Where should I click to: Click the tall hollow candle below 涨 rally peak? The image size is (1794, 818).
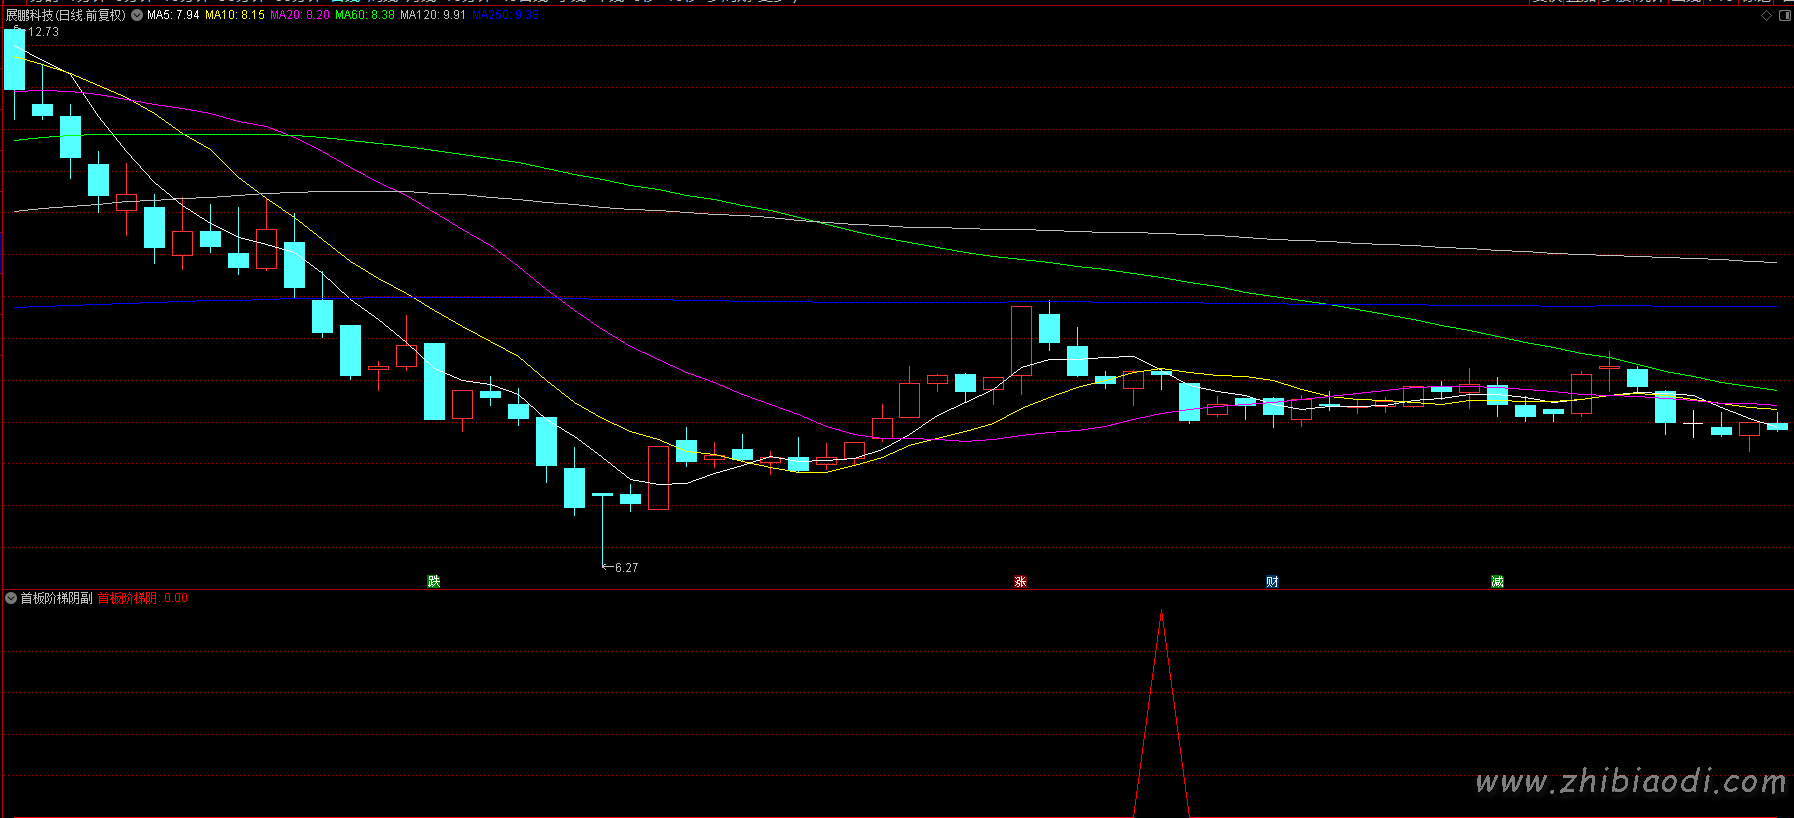[x=1021, y=340]
